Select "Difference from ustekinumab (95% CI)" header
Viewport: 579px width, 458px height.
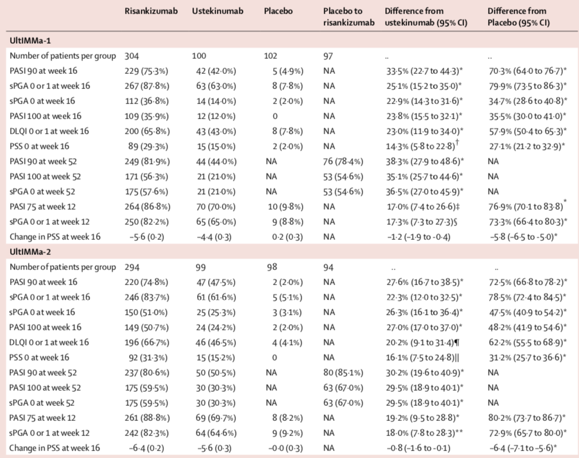[426, 17]
